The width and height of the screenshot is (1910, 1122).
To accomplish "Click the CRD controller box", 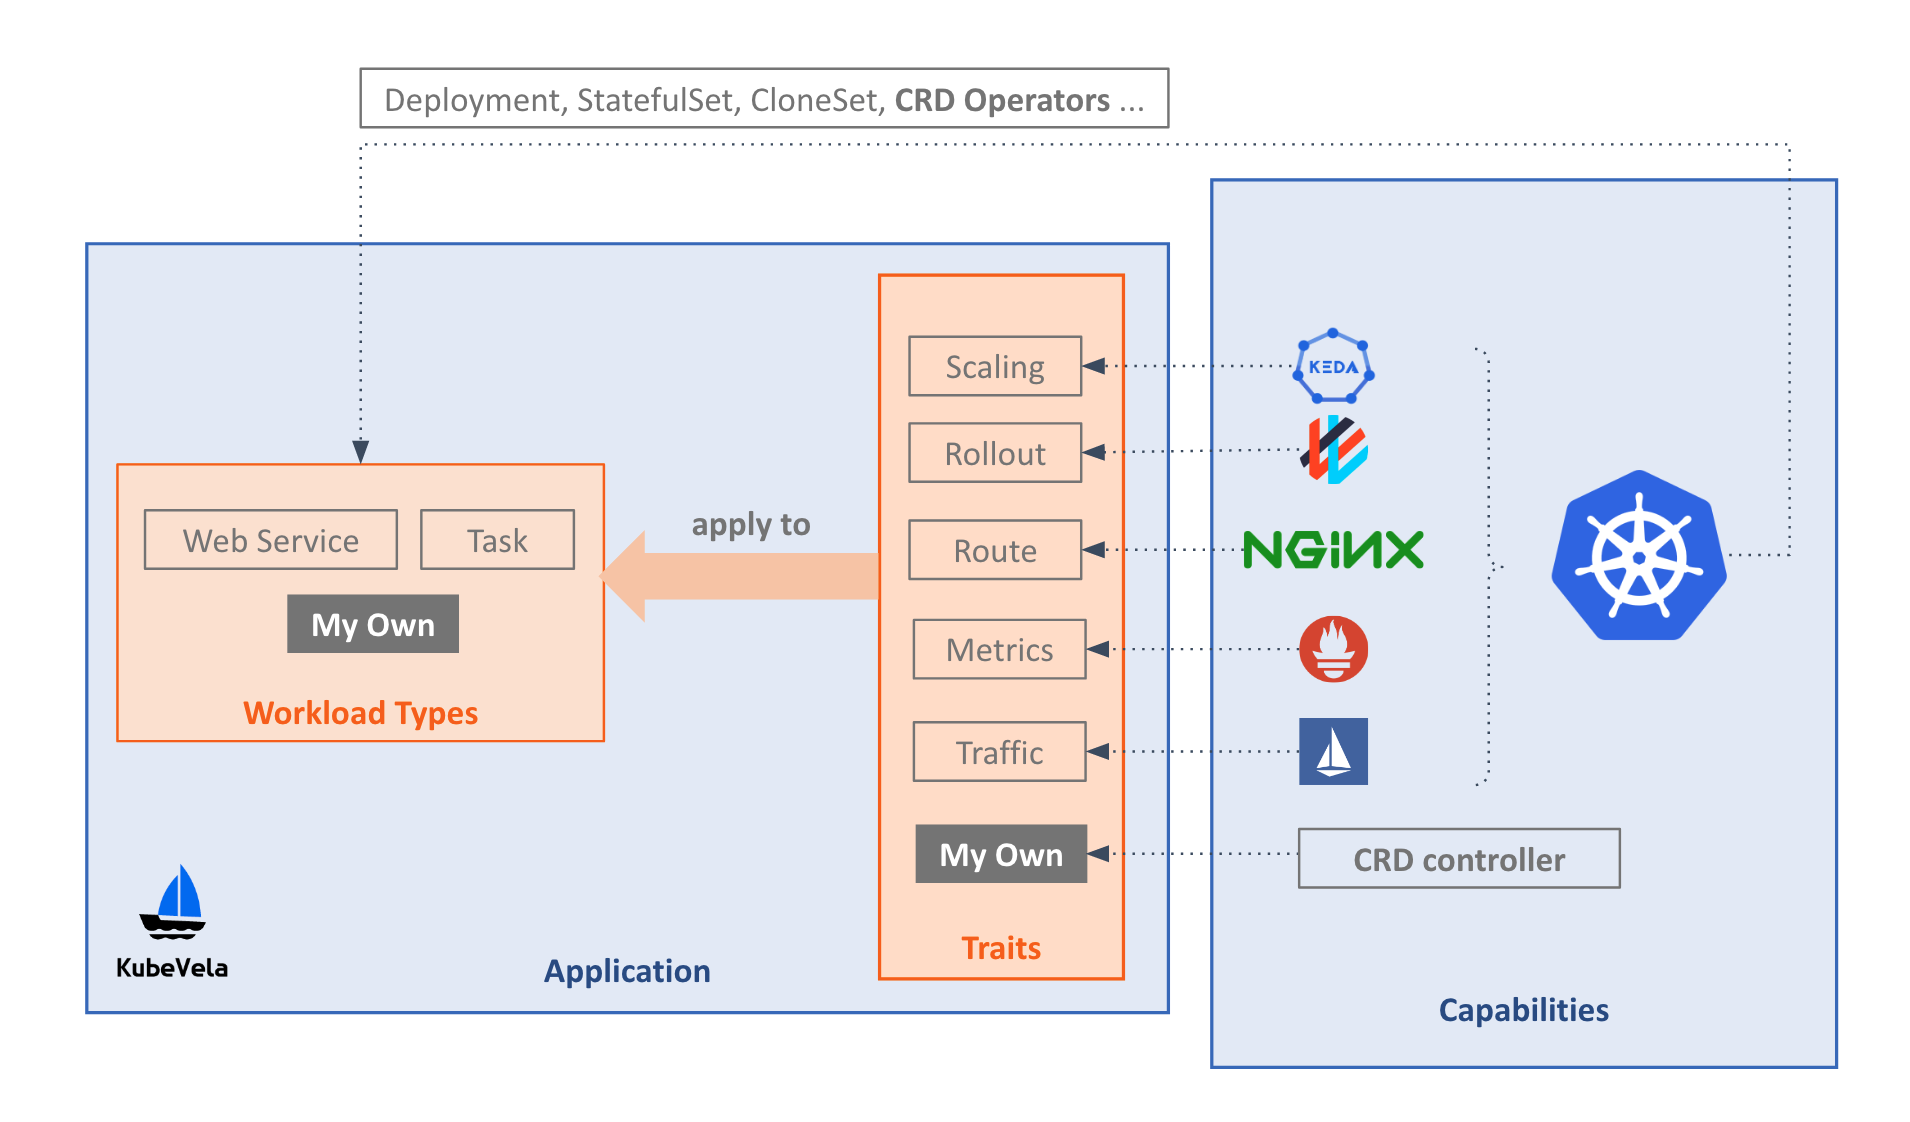I will (x=1458, y=859).
